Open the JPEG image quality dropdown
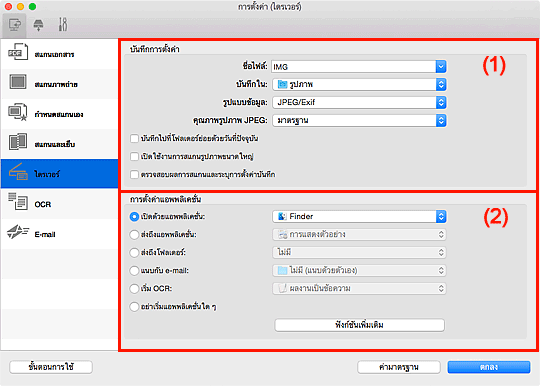This screenshot has width=540, height=386. click(x=359, y=121)
